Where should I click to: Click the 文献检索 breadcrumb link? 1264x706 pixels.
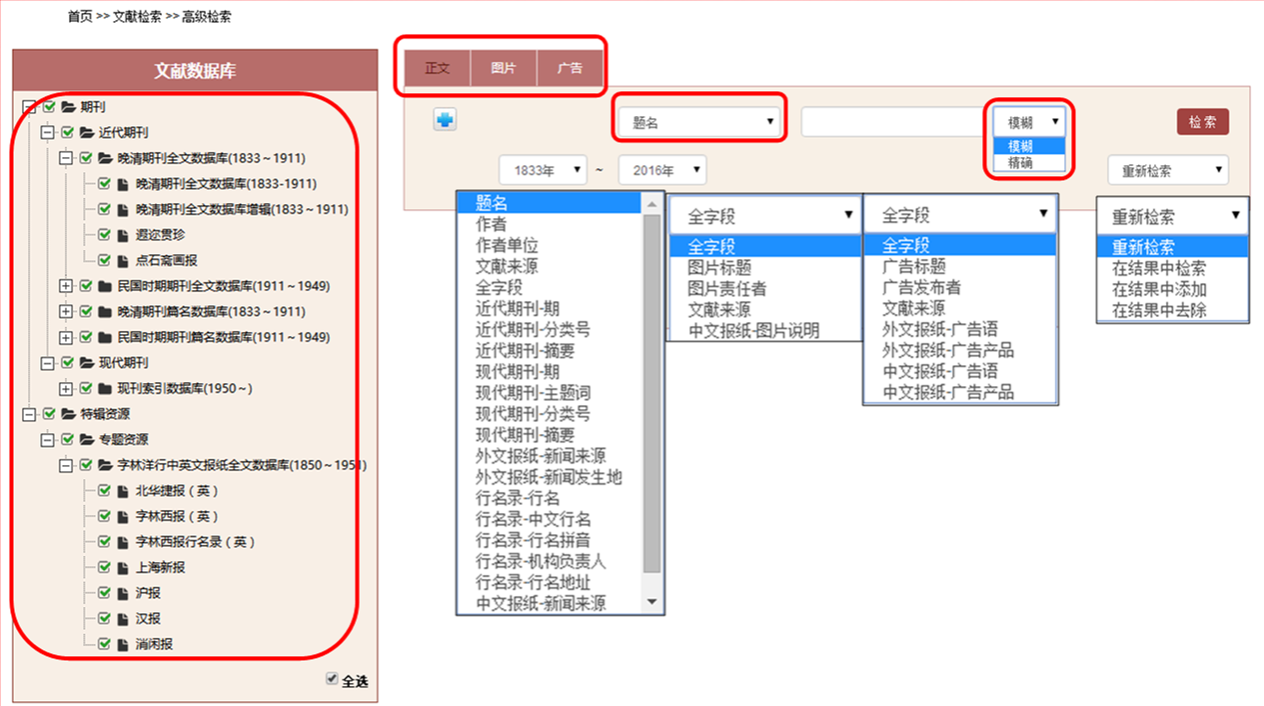coord(138,17)
